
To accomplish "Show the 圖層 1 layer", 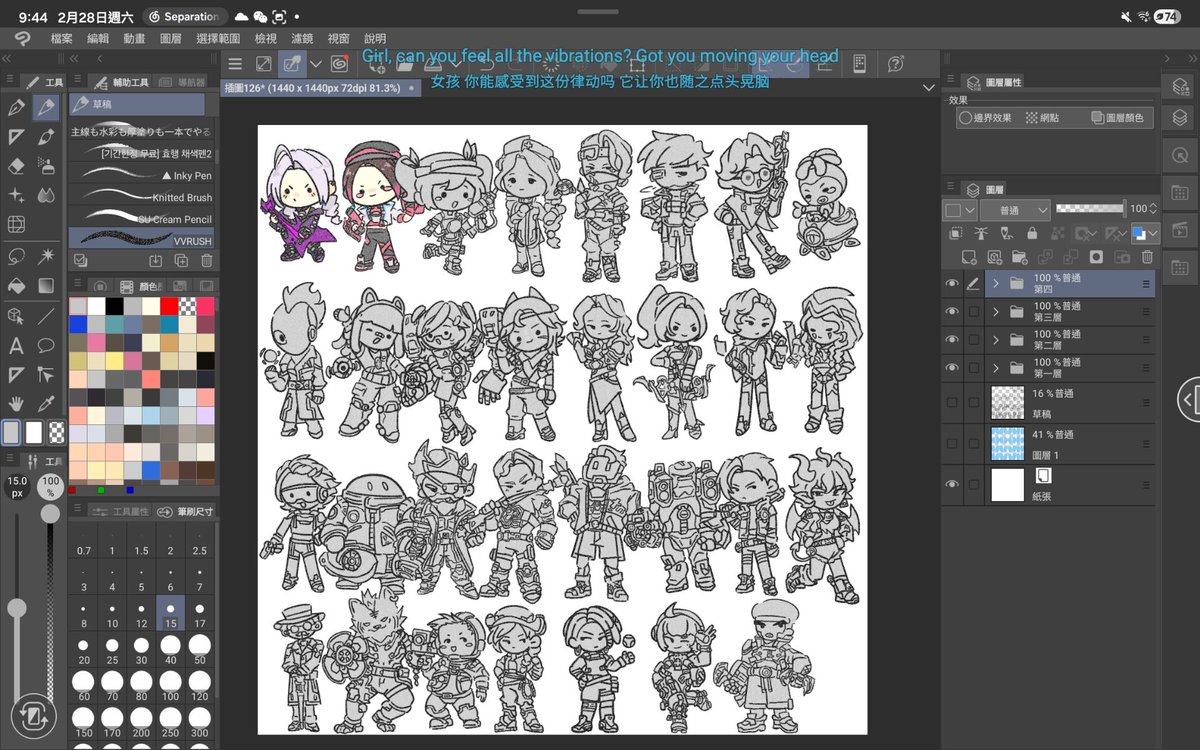I will (x=952, y=443).
